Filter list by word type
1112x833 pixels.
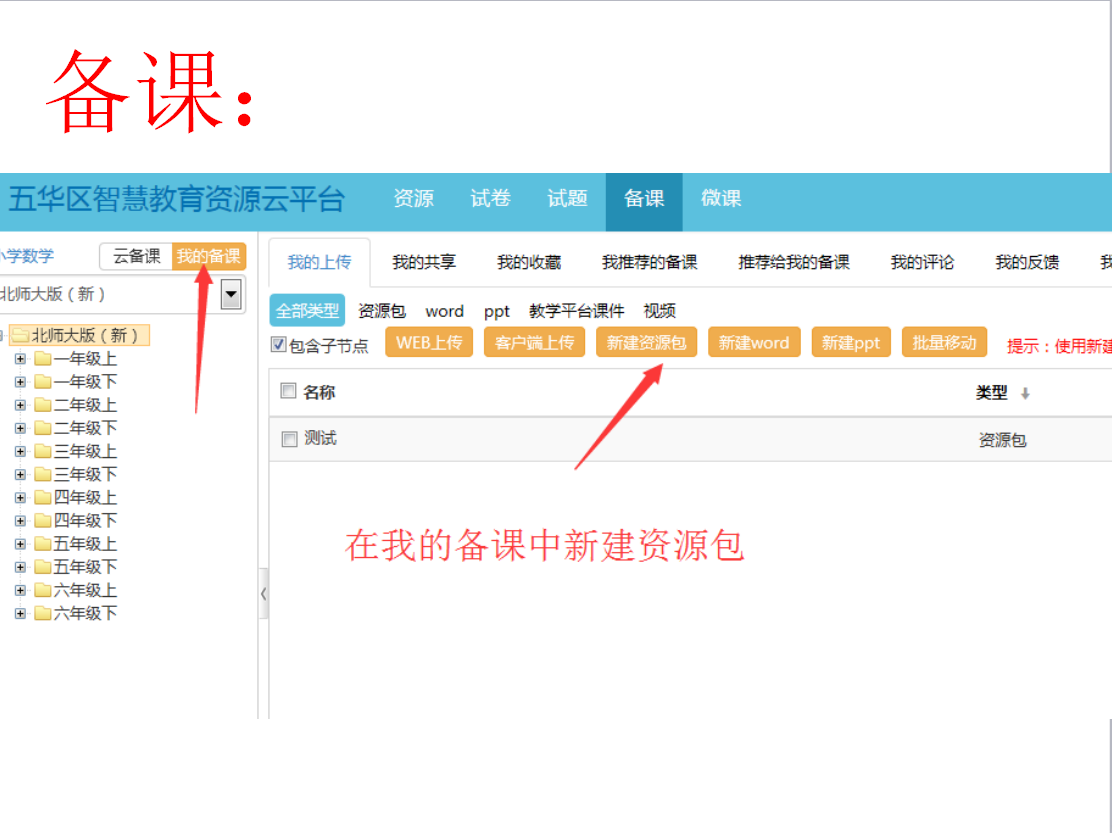[x=445, y=311]
